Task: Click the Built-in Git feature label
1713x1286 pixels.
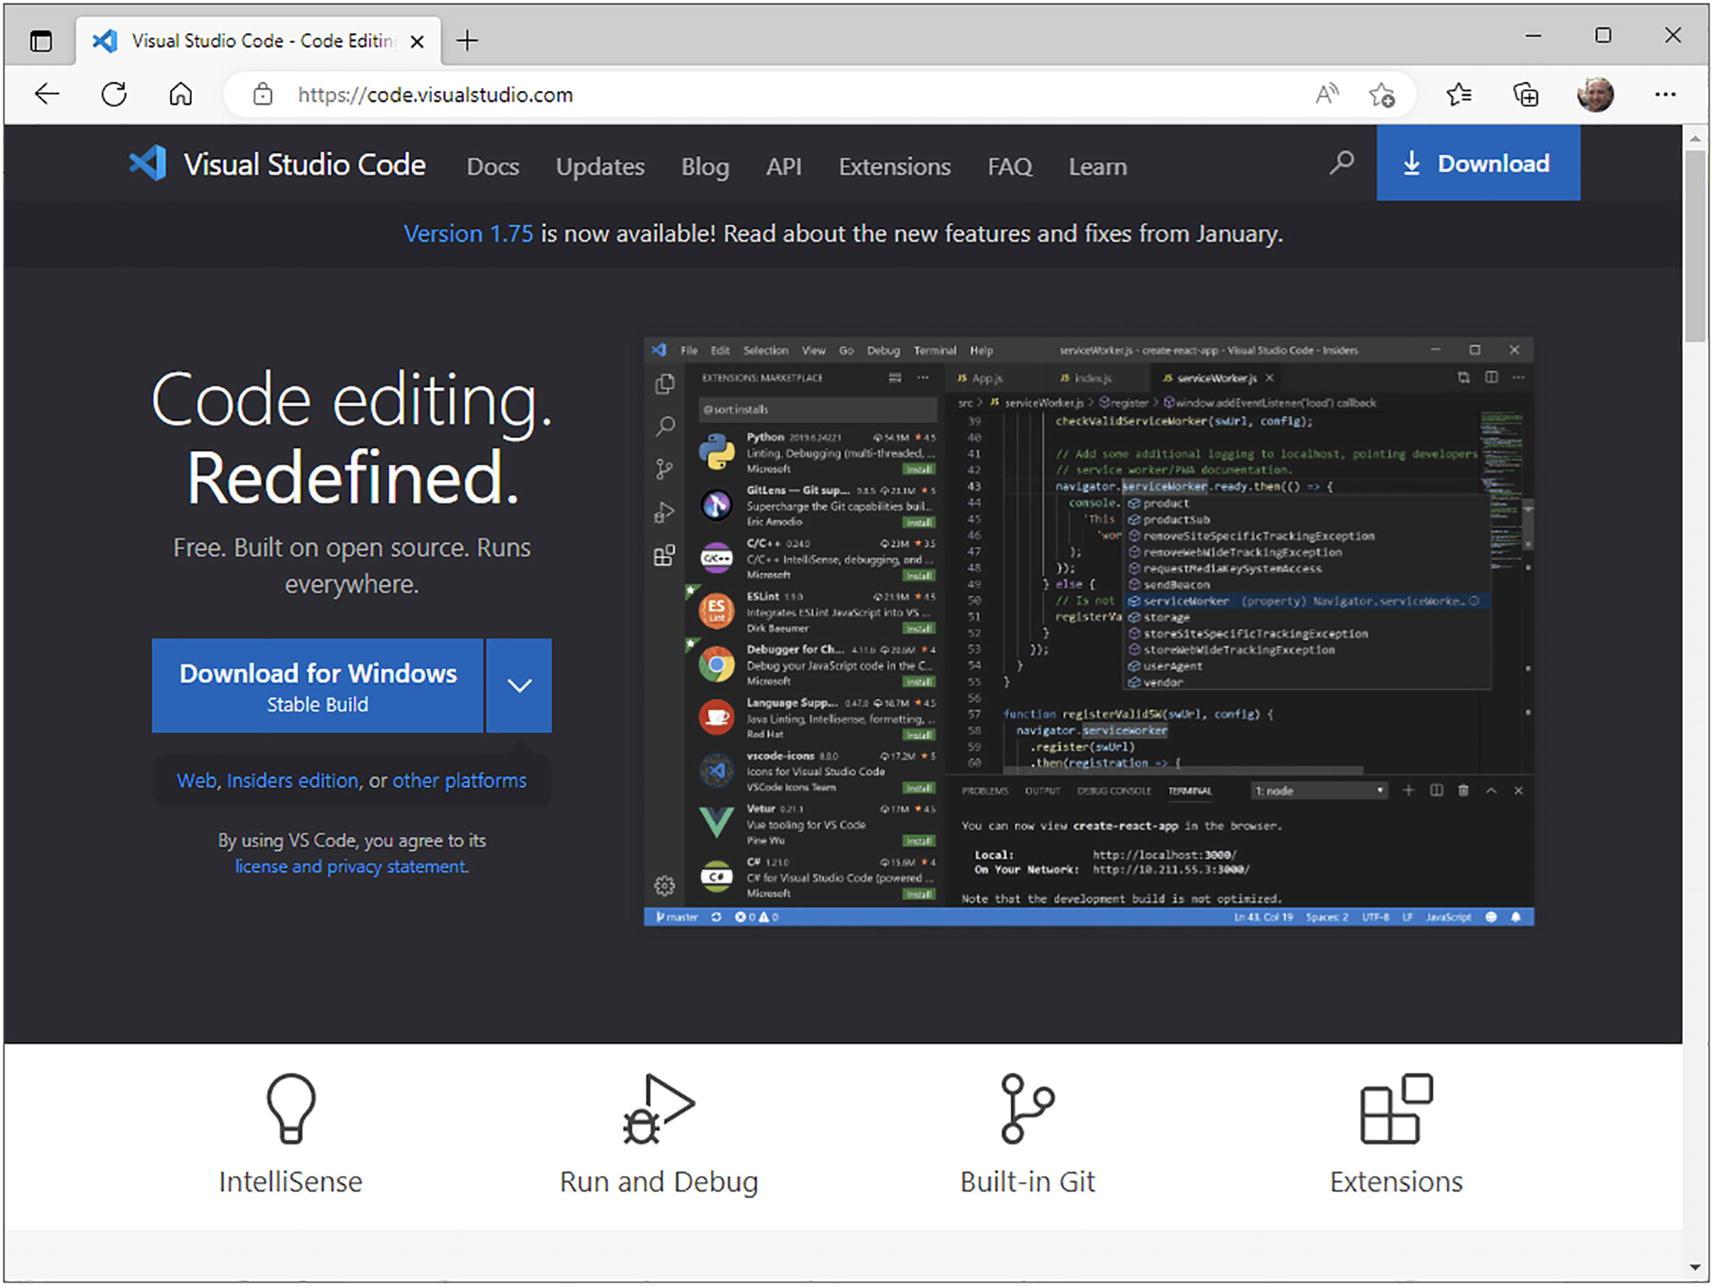Action: (x=1028, y=1182)
